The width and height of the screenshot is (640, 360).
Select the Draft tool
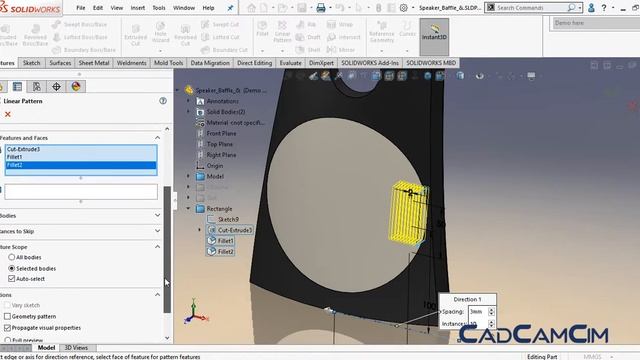(x=308, y=37)
